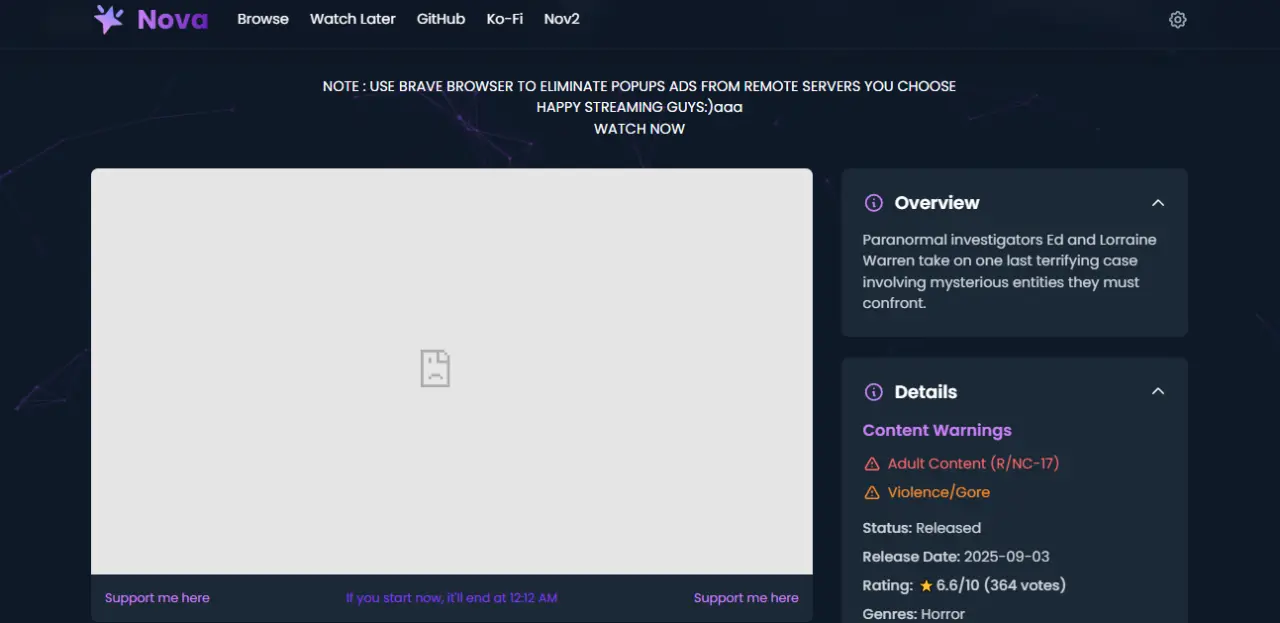Screen dimensions: 1280x623
Task: Click the left 'Support me here' link
Action: point(157,598)
